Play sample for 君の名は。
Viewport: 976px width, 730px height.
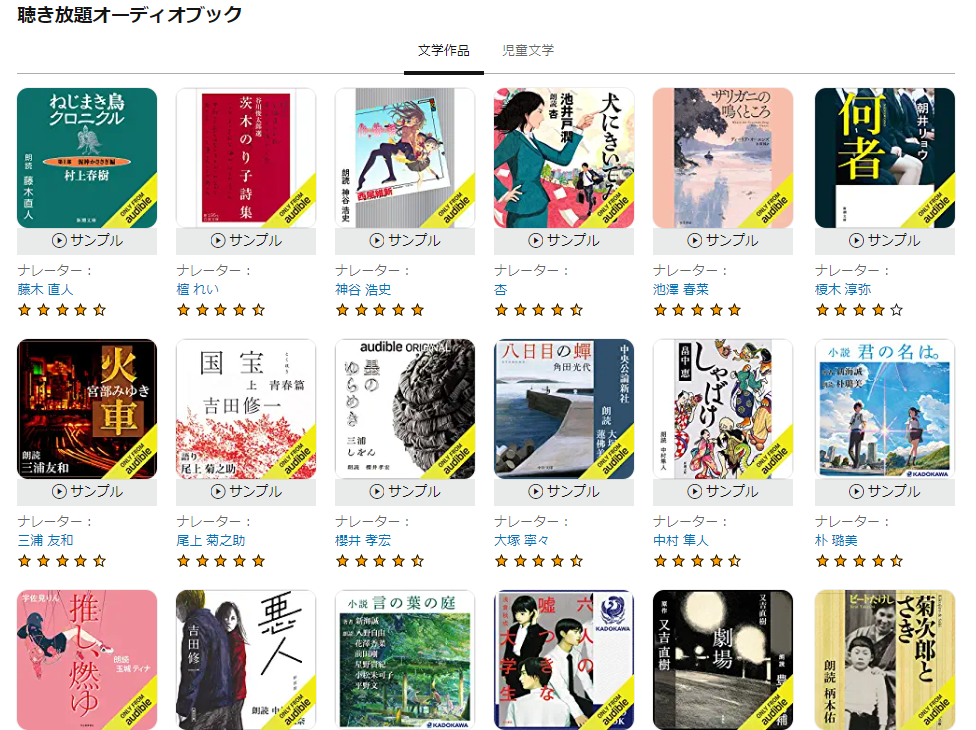884,492
